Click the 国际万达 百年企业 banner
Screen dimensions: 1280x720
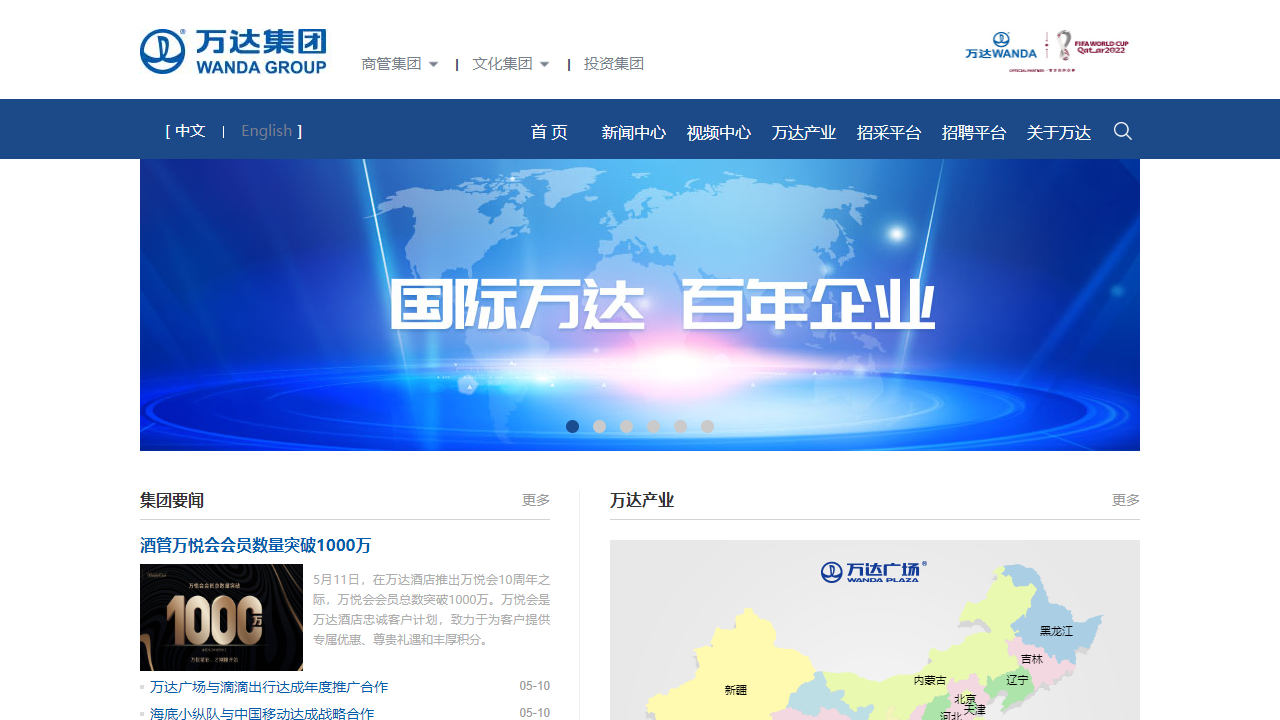pyautogui.click(x=640, y=305)
